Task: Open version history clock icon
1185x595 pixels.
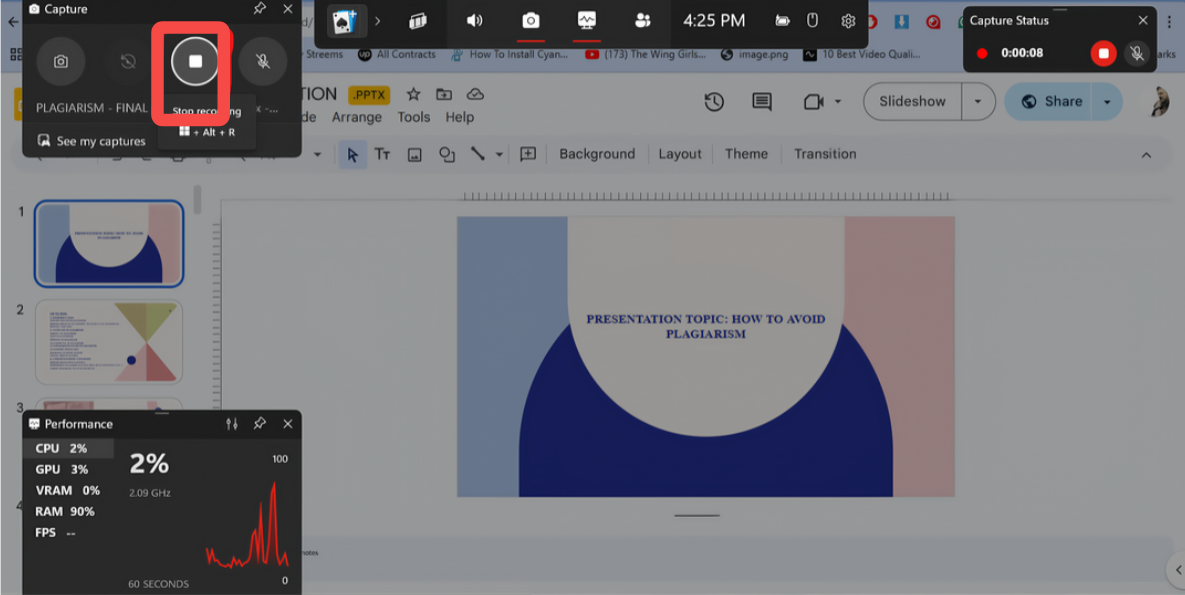Action: pyautogui.click(x=714, y=102)
